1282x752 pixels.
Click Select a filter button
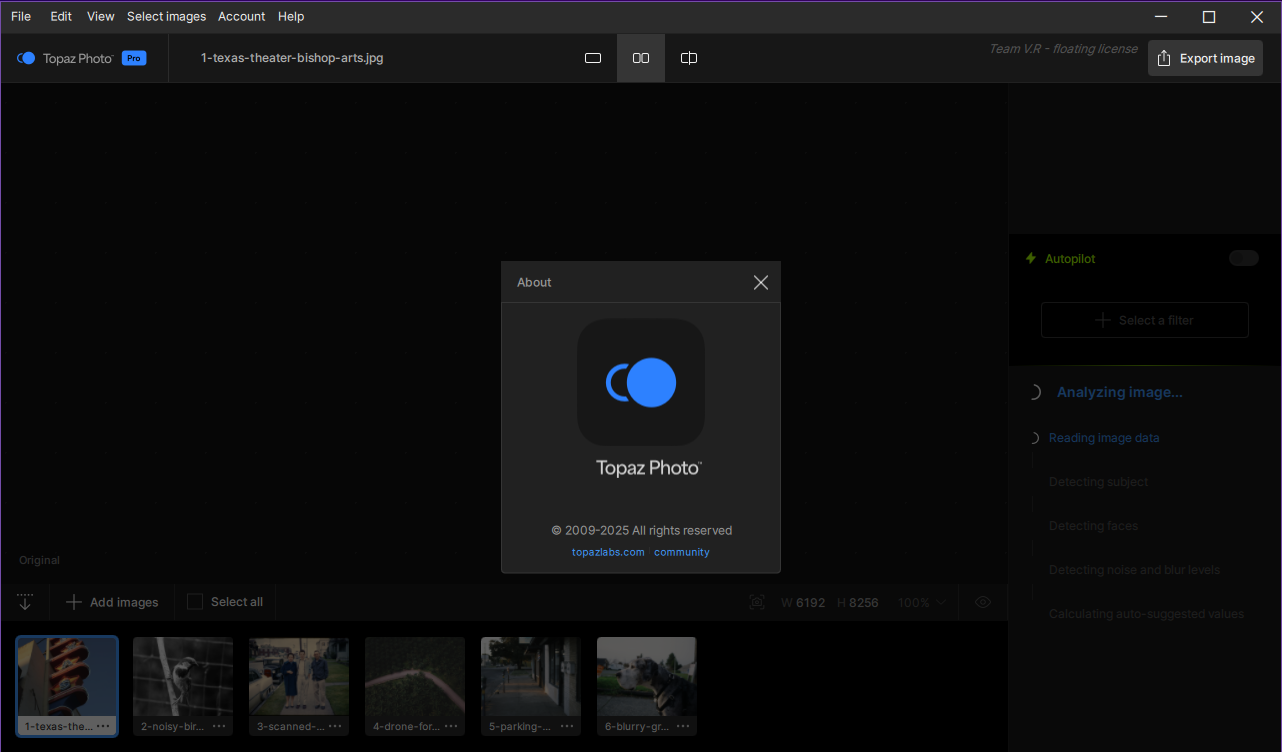1145,320
